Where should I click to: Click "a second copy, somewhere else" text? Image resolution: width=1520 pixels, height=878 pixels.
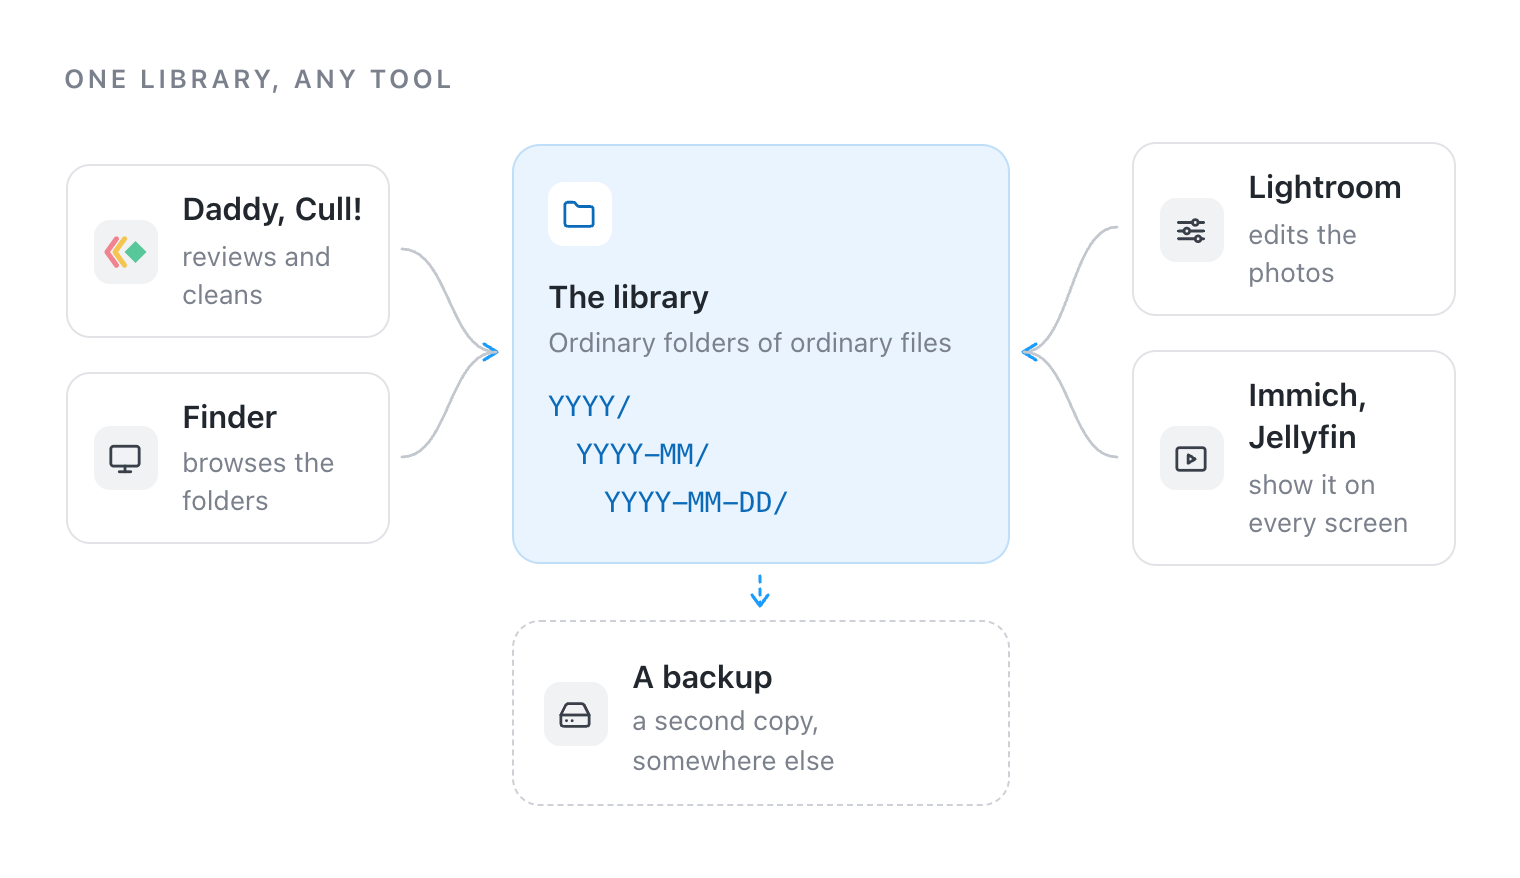(733, 741)
